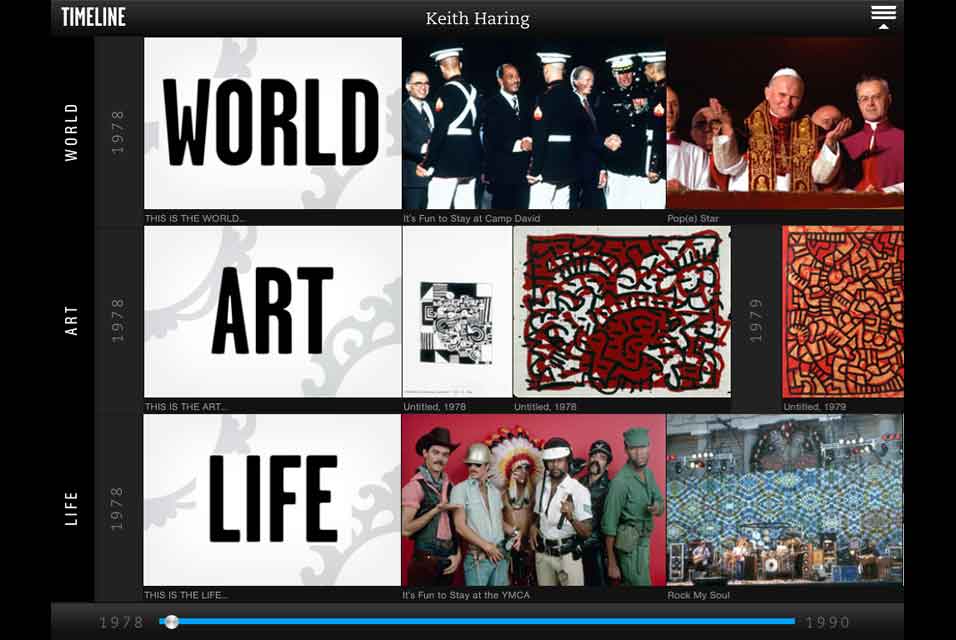Click caption 'Untitled, 1979'

(815, 407)
